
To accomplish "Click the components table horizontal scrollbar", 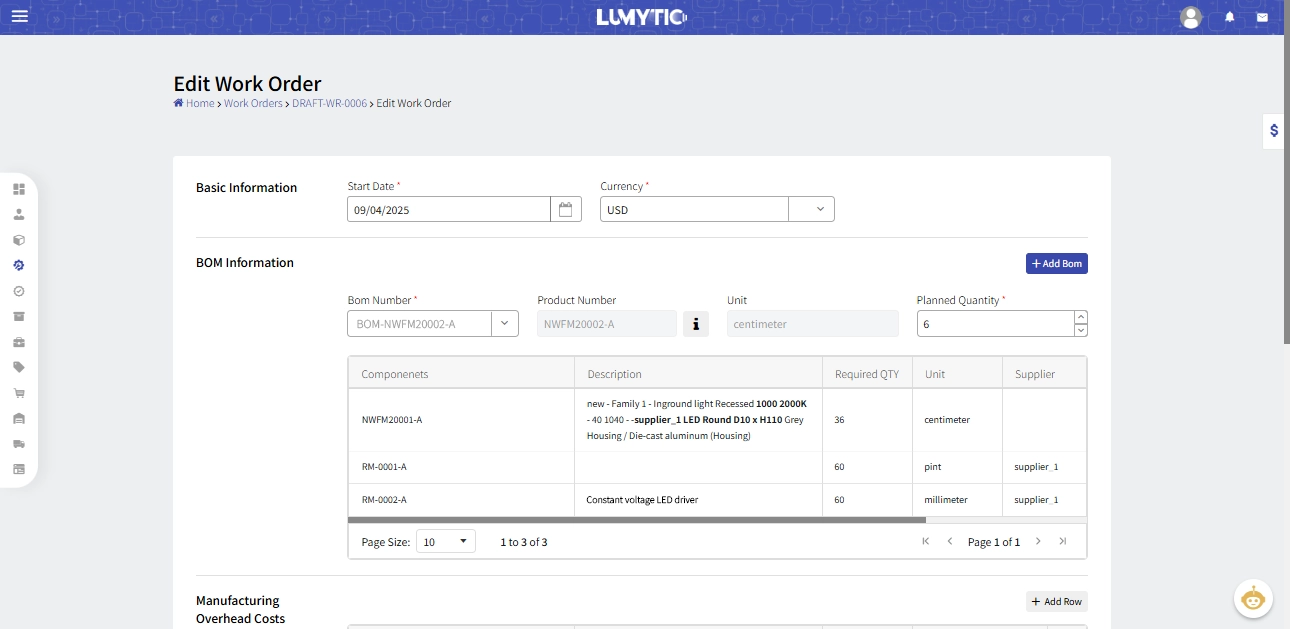I will click(x=637, y=520).
